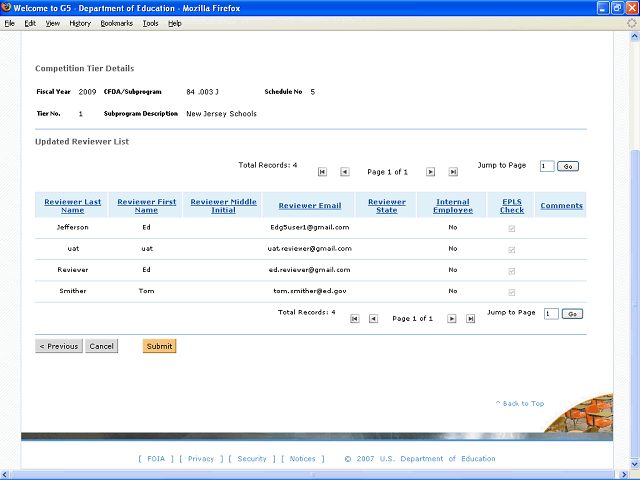The image size is (640, 480).
Task: Click the horizontal scrollbar left arrow
Action: click(x=4, y=475)
